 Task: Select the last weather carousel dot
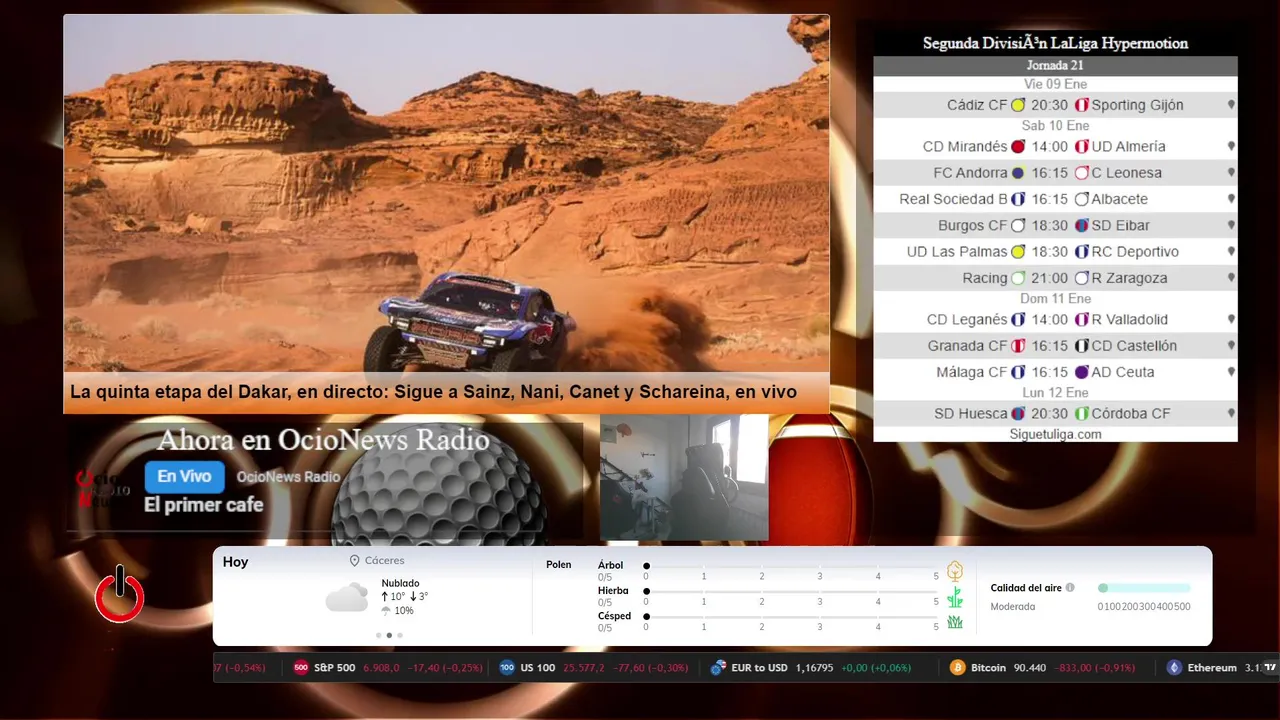(x=400, y=635)
